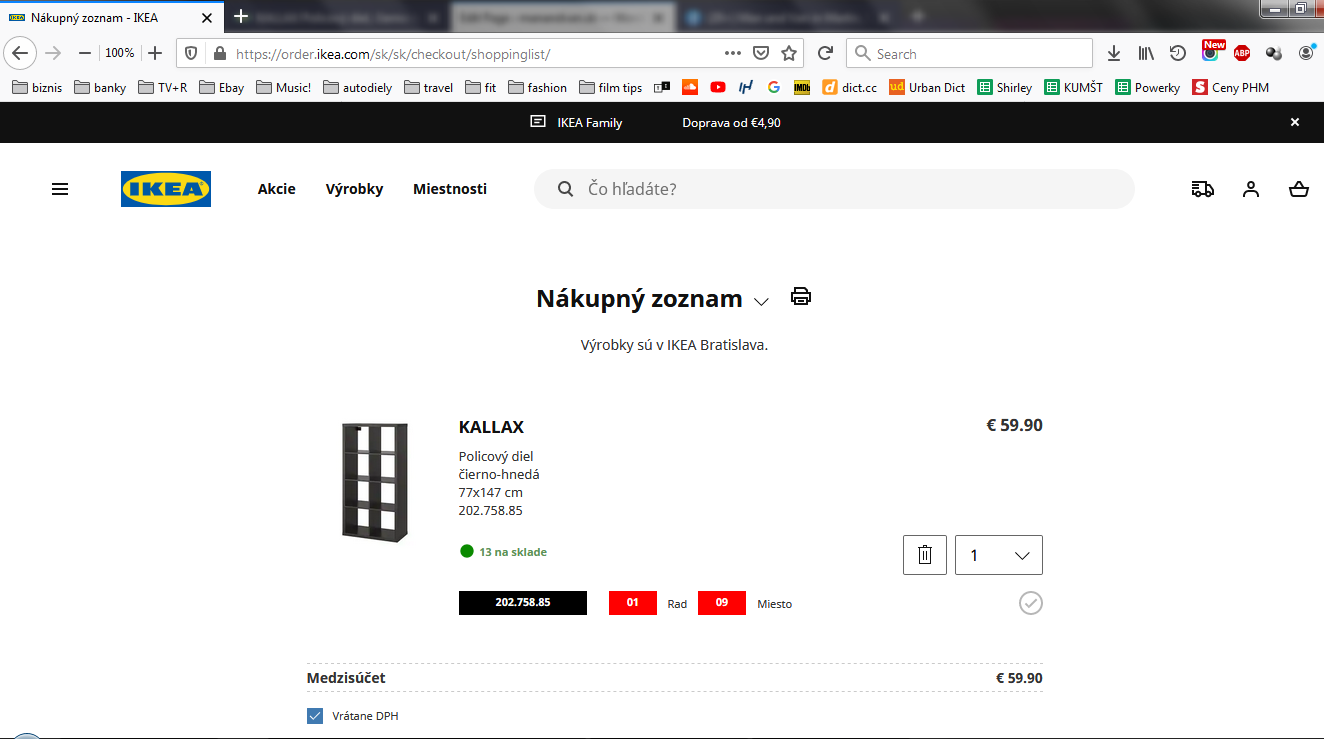Open the Urban Dict bookmark

(x=928, y=88)
